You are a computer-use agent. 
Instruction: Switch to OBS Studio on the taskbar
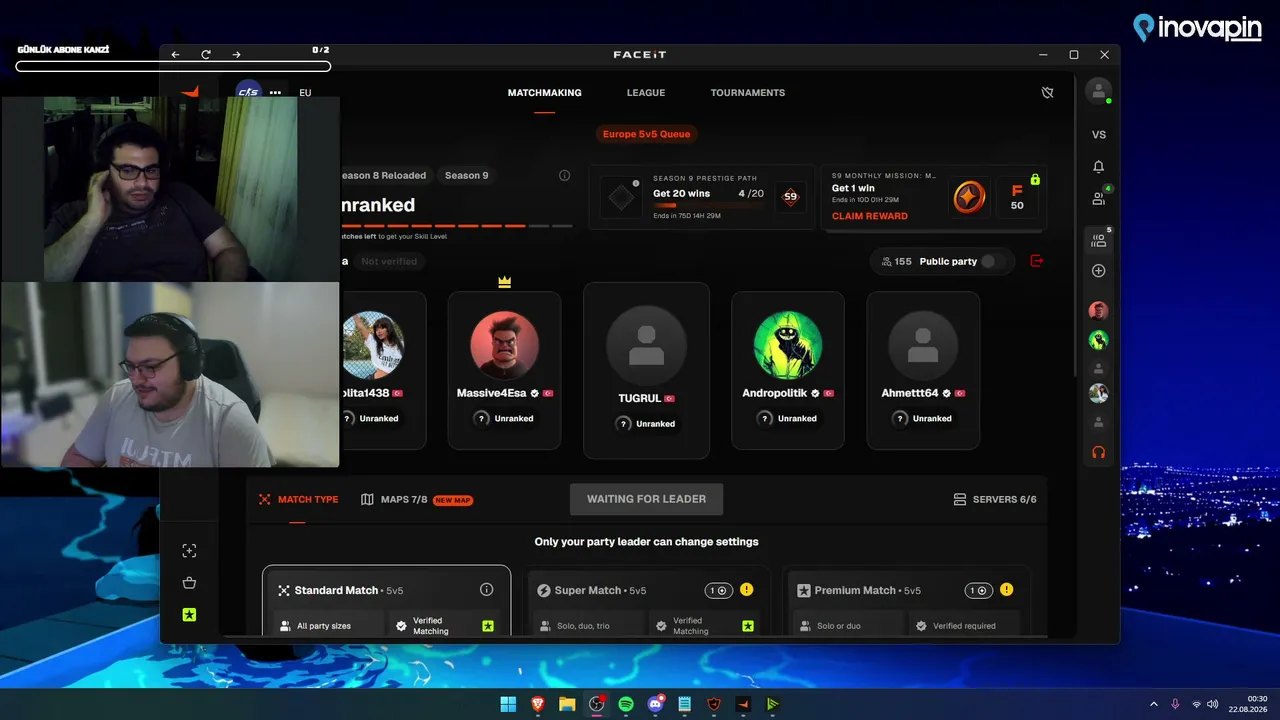pyautogui.click(x=597, y=704)
